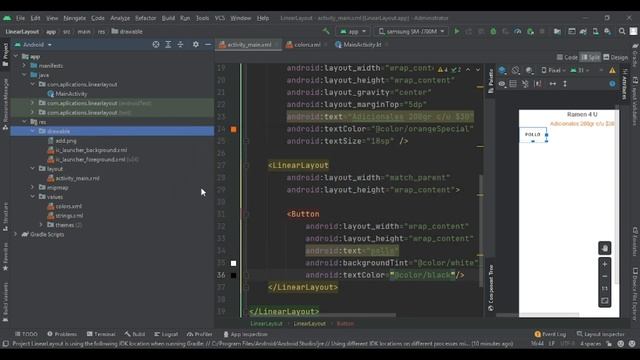640x360 pixels.
Task: Open the Profile app gauge icon
Action: coord(518,31)
